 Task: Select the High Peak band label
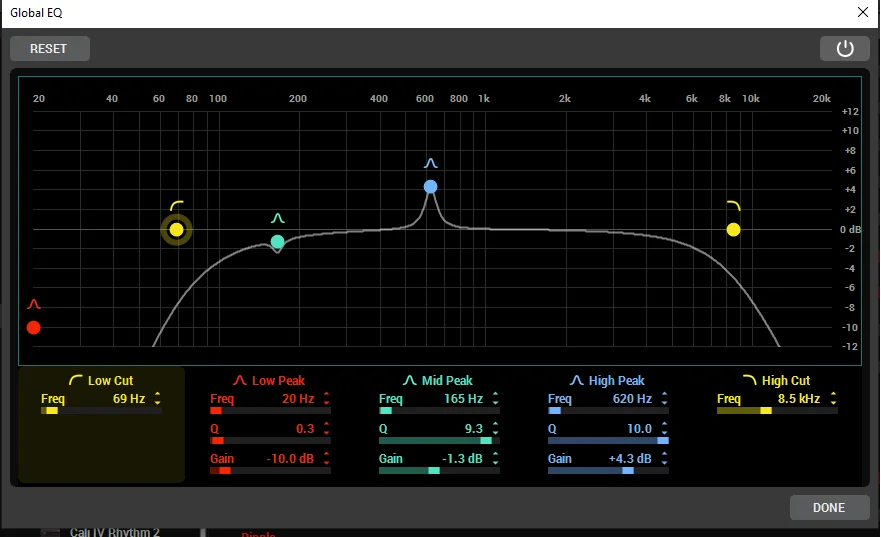click(x=616, y=380)
